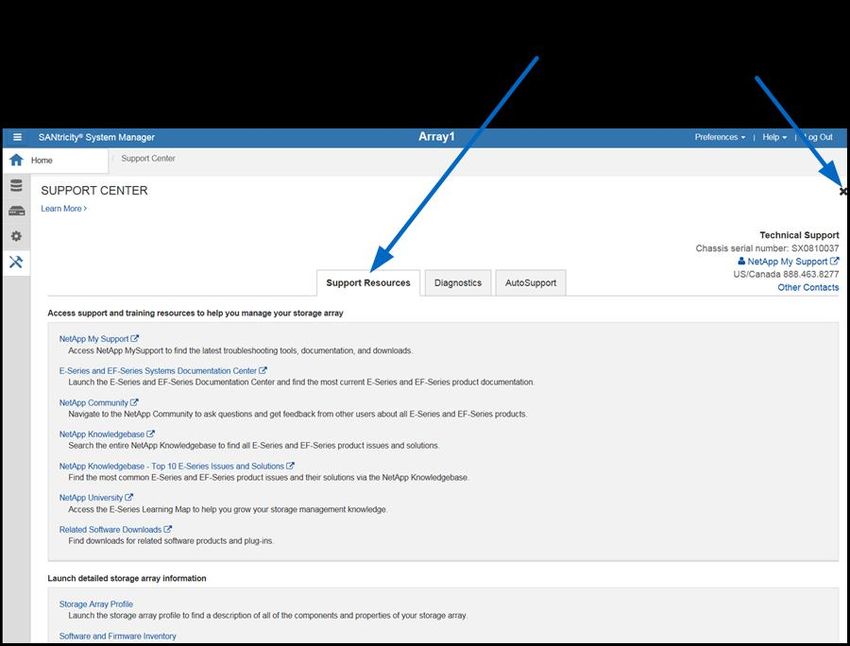Click the chassis serial number SX0810037
This screenshot has width=850, height=646.
tap(815, 248)
